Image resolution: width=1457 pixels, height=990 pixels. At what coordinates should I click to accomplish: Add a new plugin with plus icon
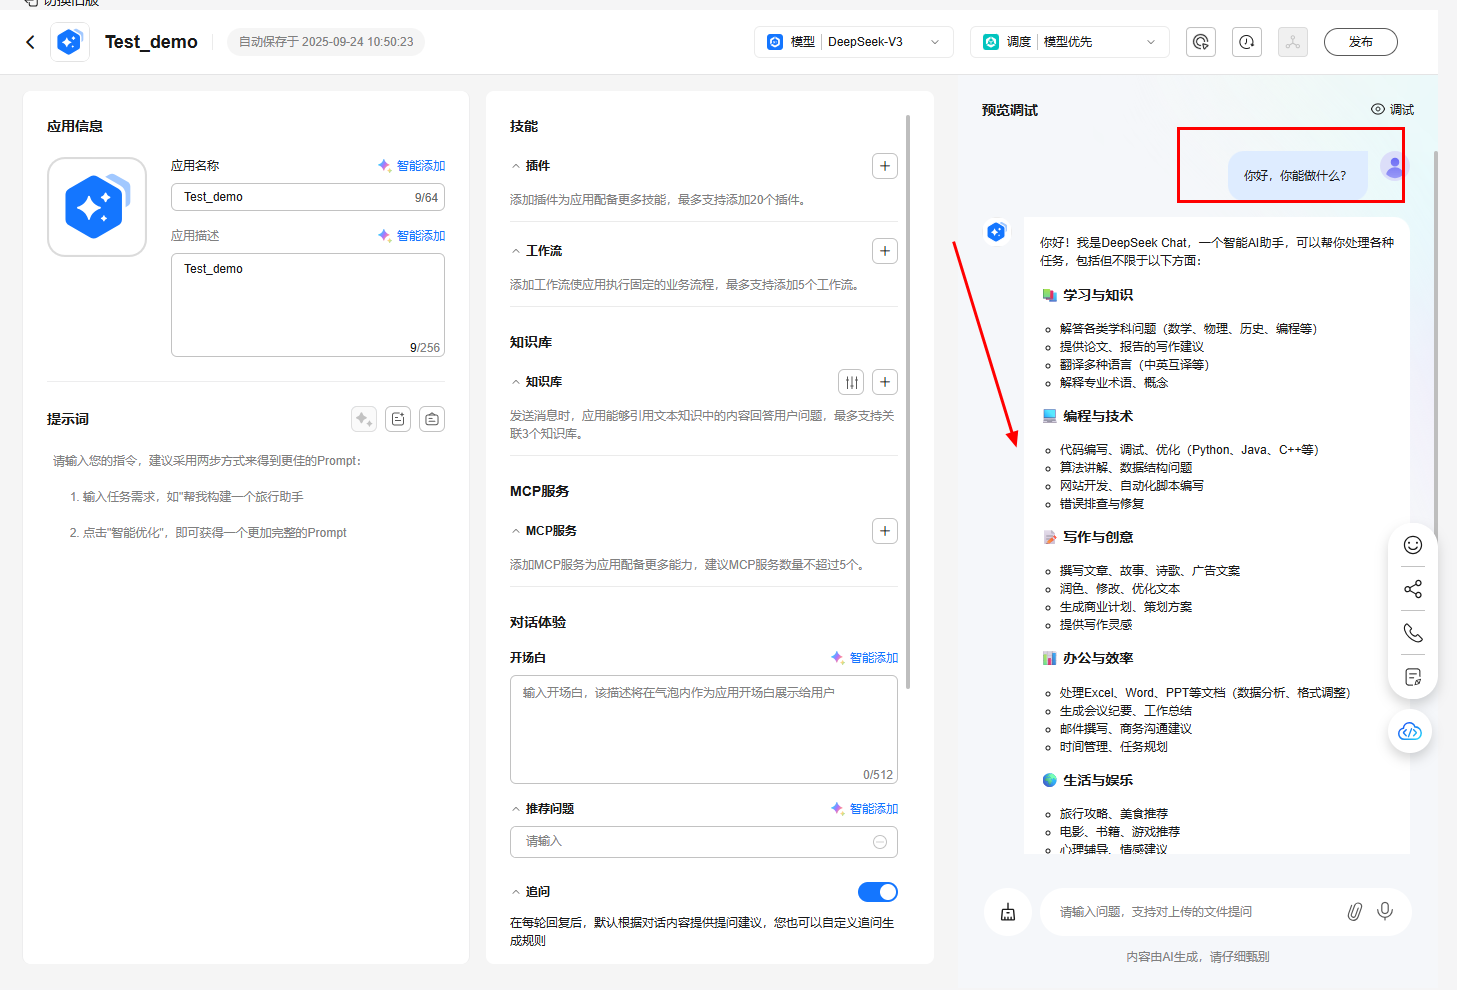point(884,166)
